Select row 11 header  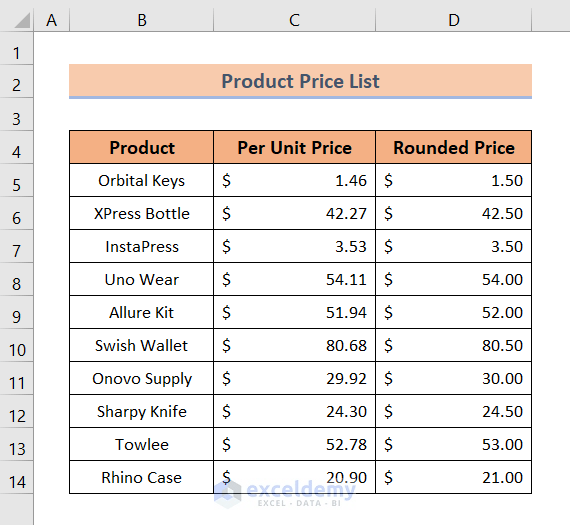coord(16,378)
